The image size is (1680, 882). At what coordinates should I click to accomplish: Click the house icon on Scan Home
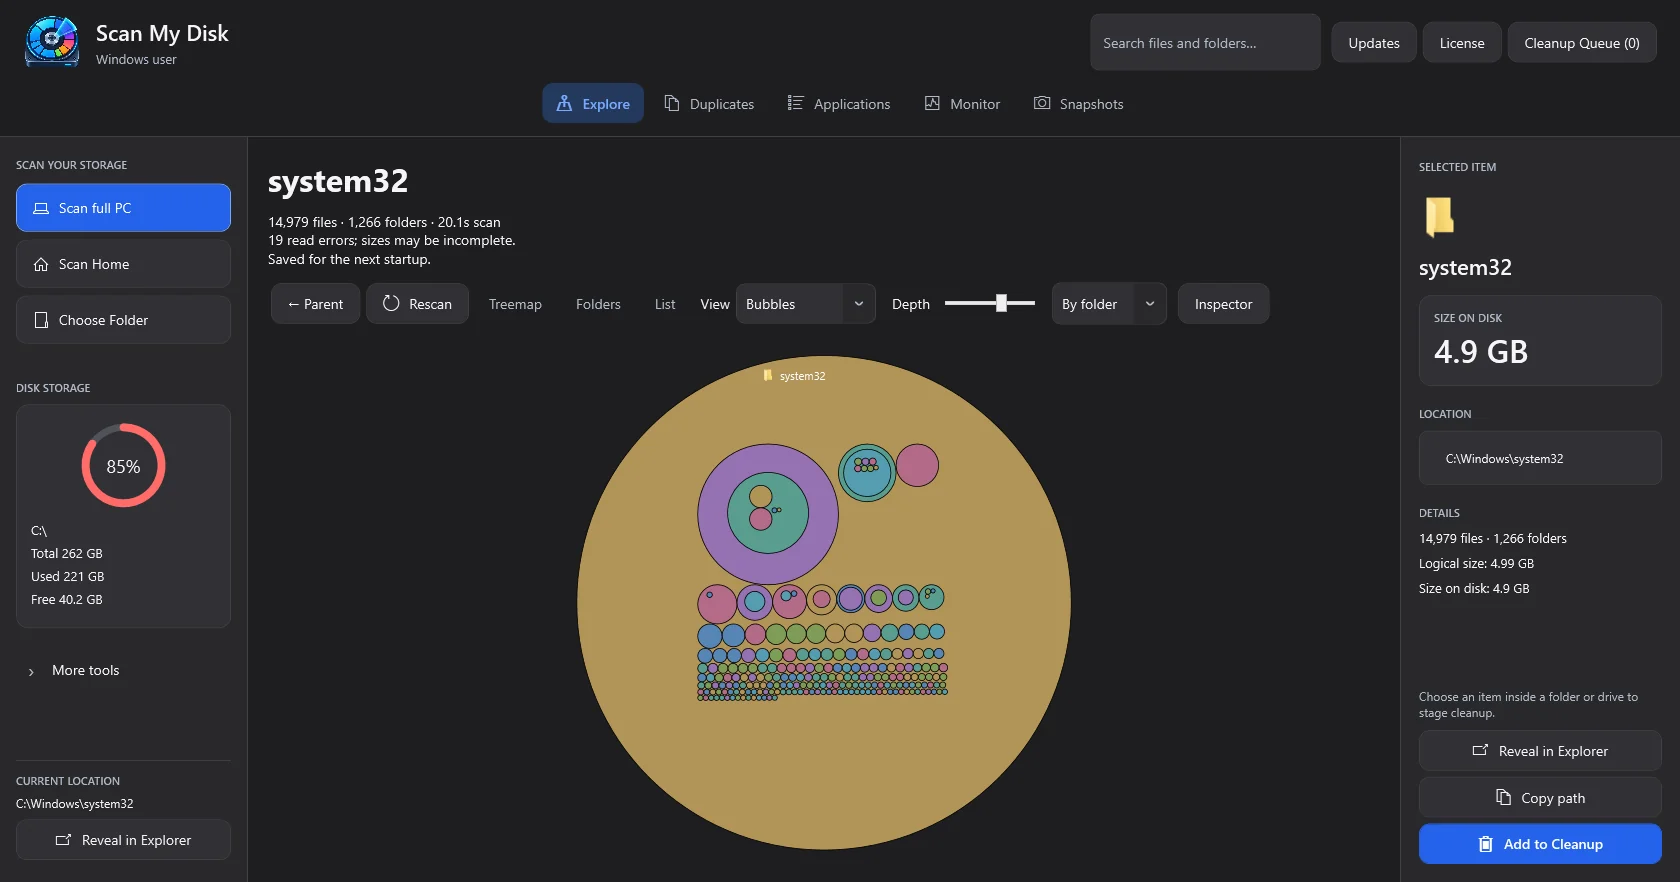click(x=41, y=264)
